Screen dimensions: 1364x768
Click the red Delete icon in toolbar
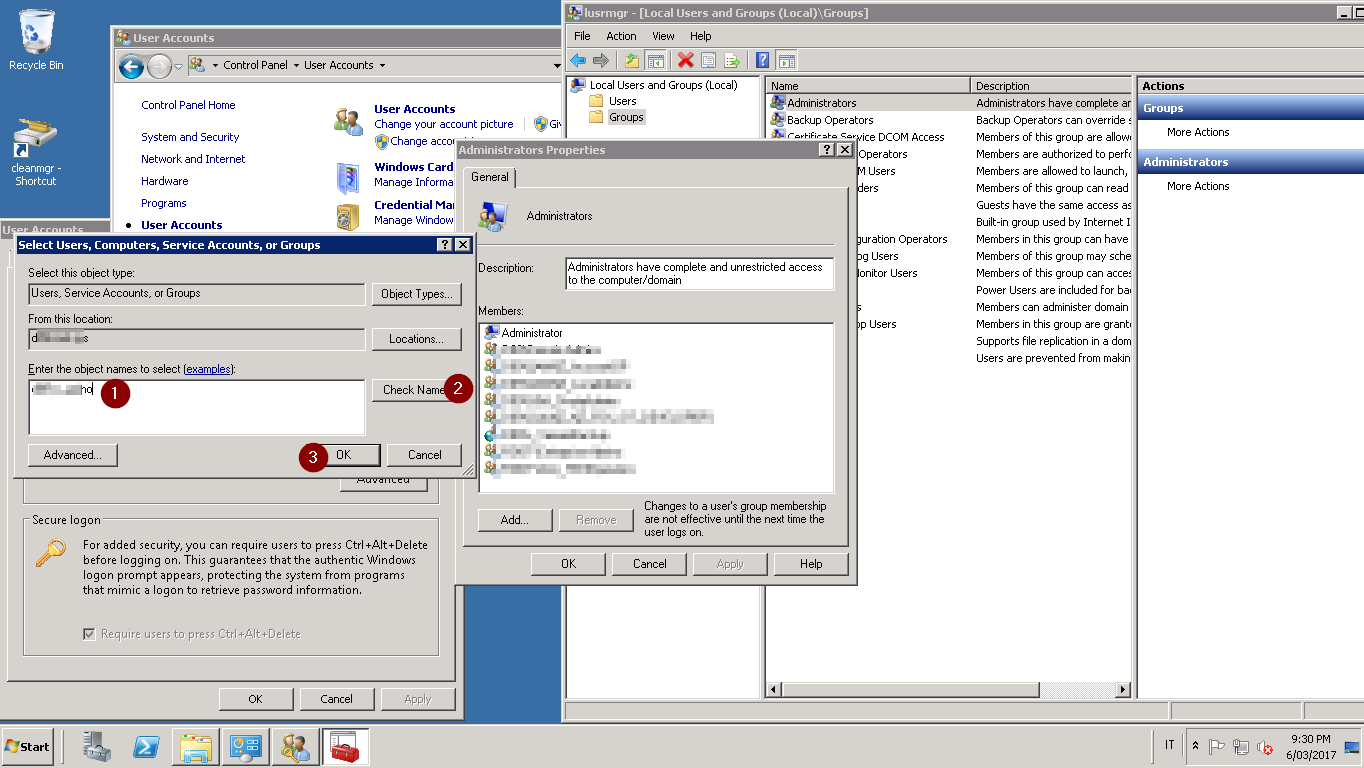coord(685,60)
